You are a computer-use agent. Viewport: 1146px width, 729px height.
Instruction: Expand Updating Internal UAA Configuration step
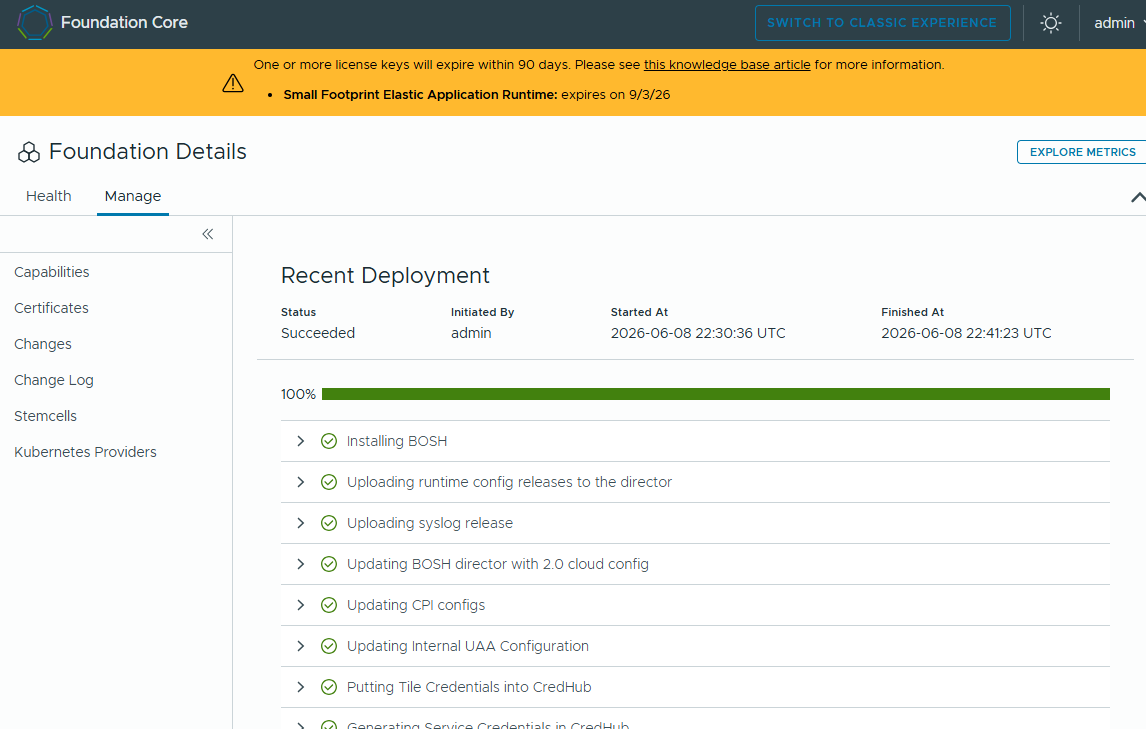pyautogui.click(x=300, y=646)
